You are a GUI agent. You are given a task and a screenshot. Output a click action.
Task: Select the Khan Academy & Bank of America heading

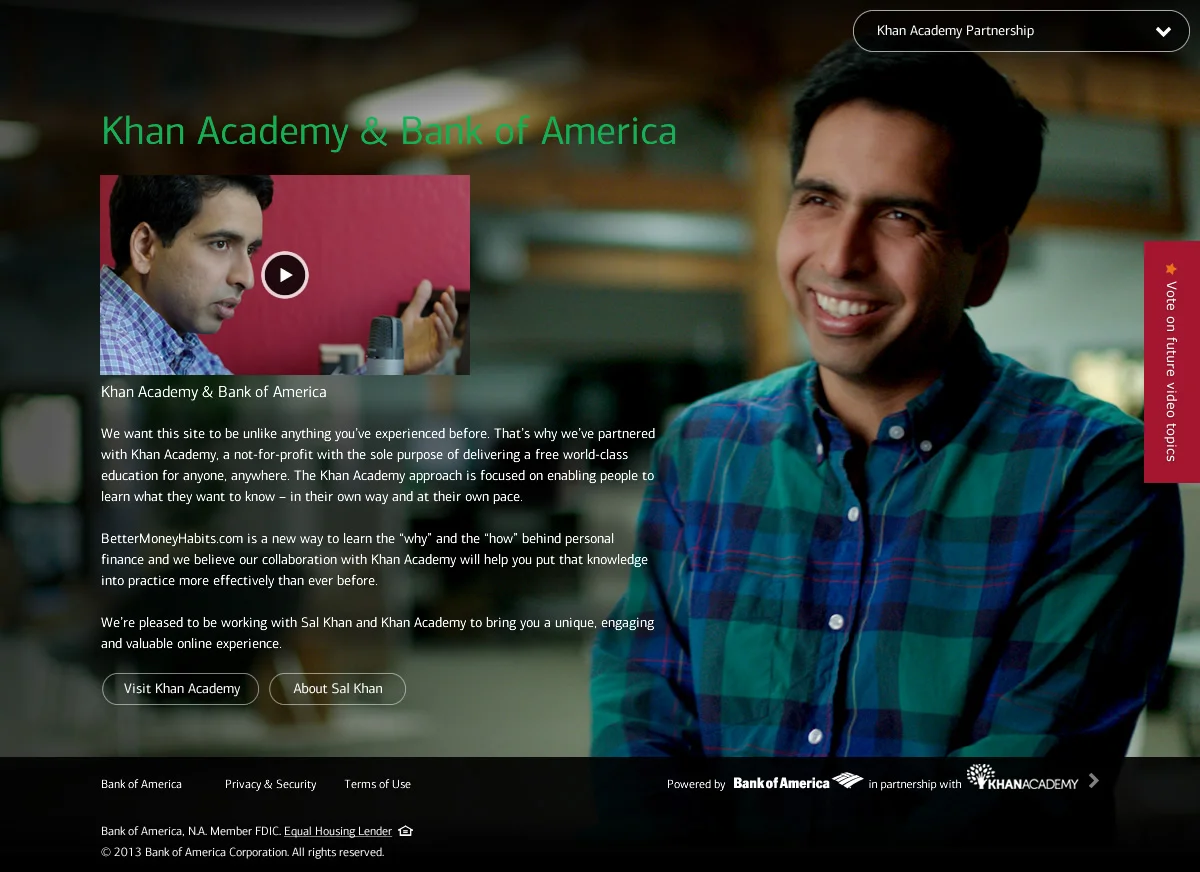[x=389, y=131]
